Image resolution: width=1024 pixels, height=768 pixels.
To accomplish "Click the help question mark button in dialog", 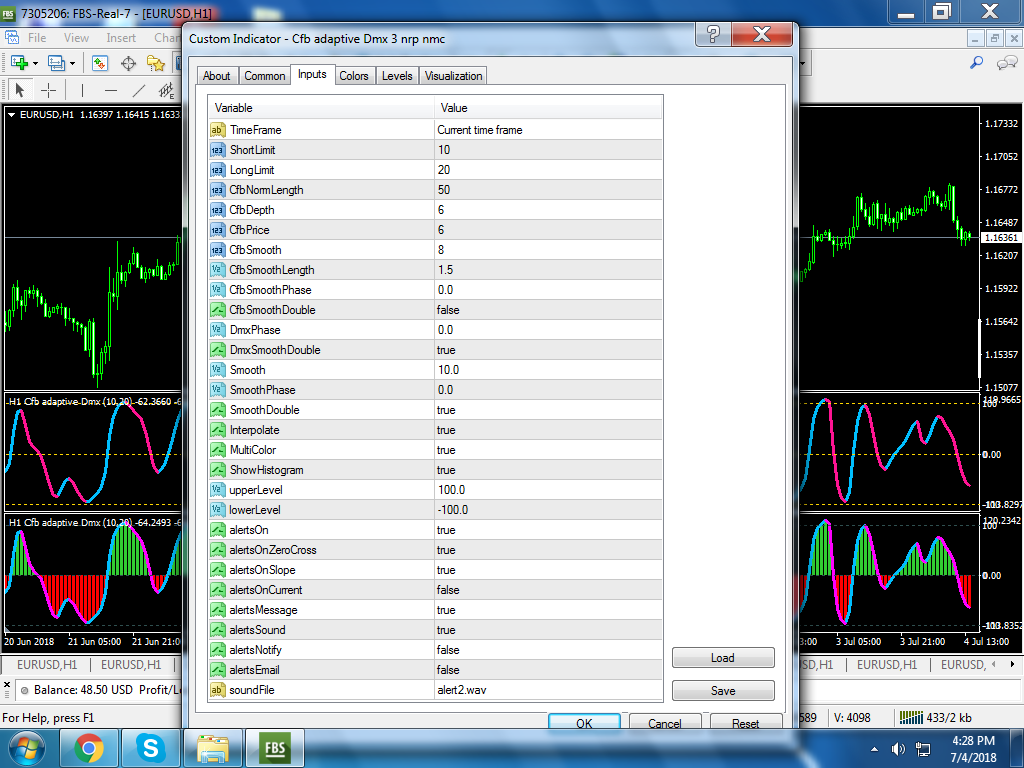I will (x=713, y=34).
